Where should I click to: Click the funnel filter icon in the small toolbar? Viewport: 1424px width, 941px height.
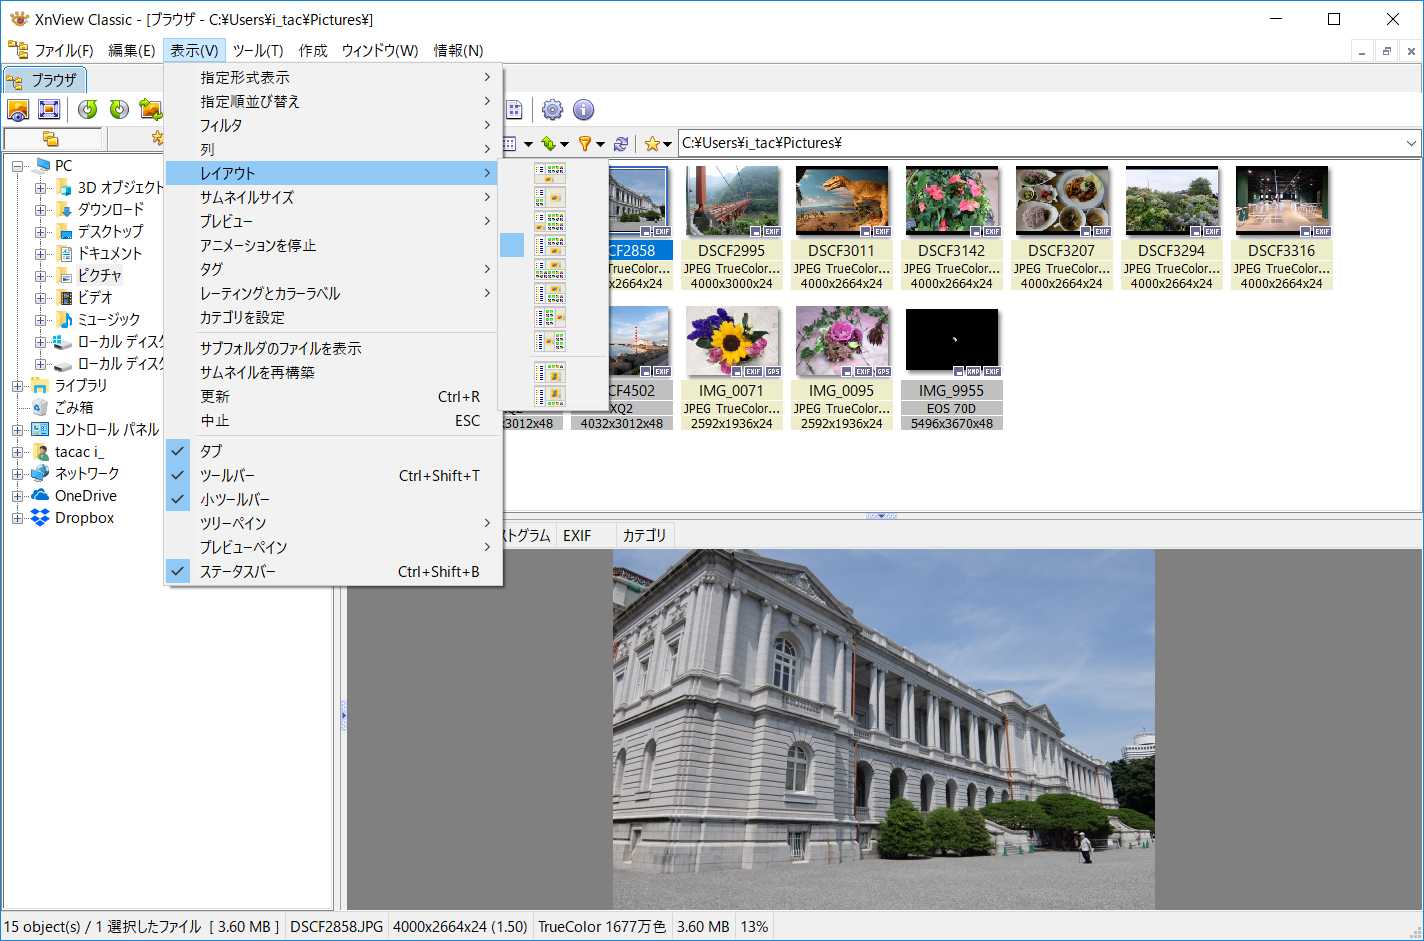point(585,144)
